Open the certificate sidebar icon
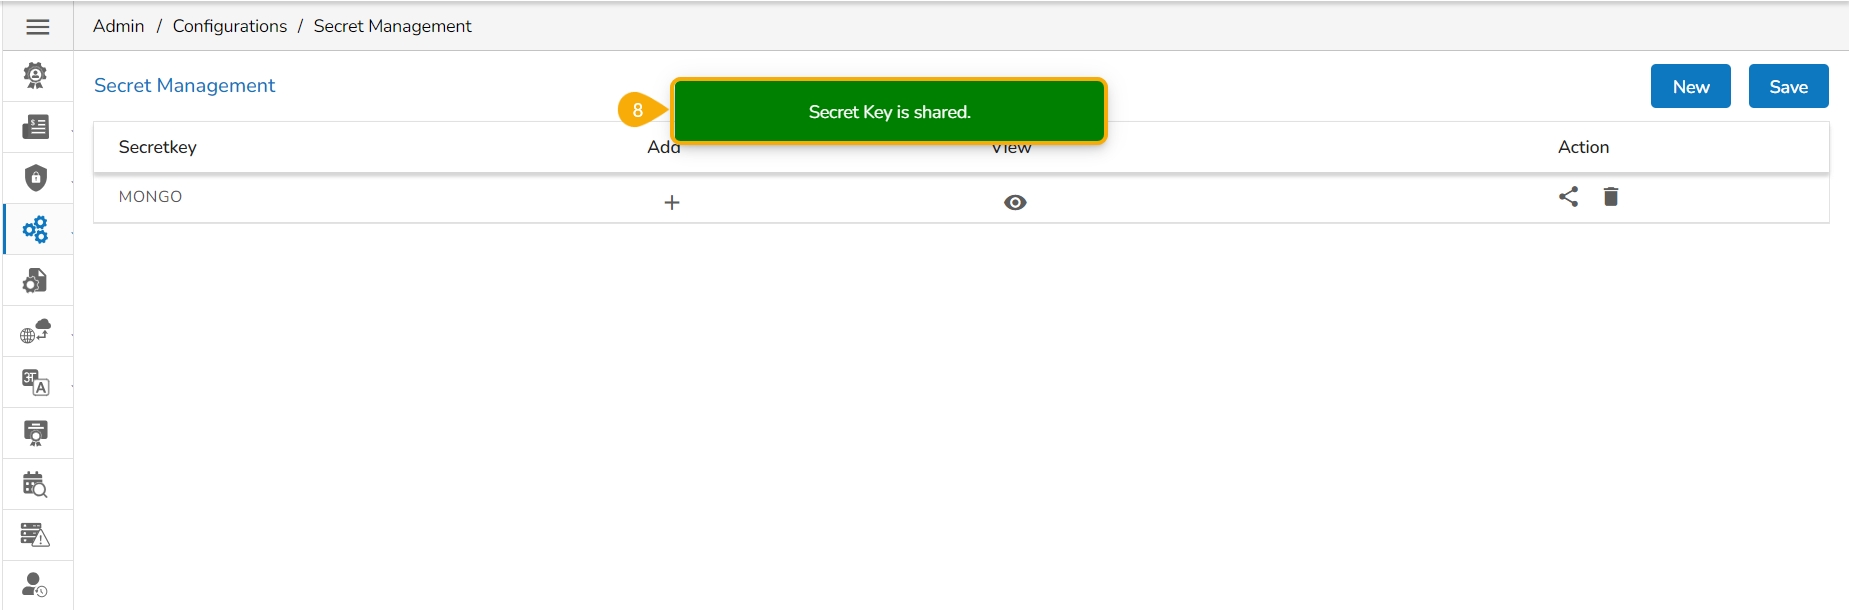1849x610 pixels. pyautogui.click(x=36, y=433)
